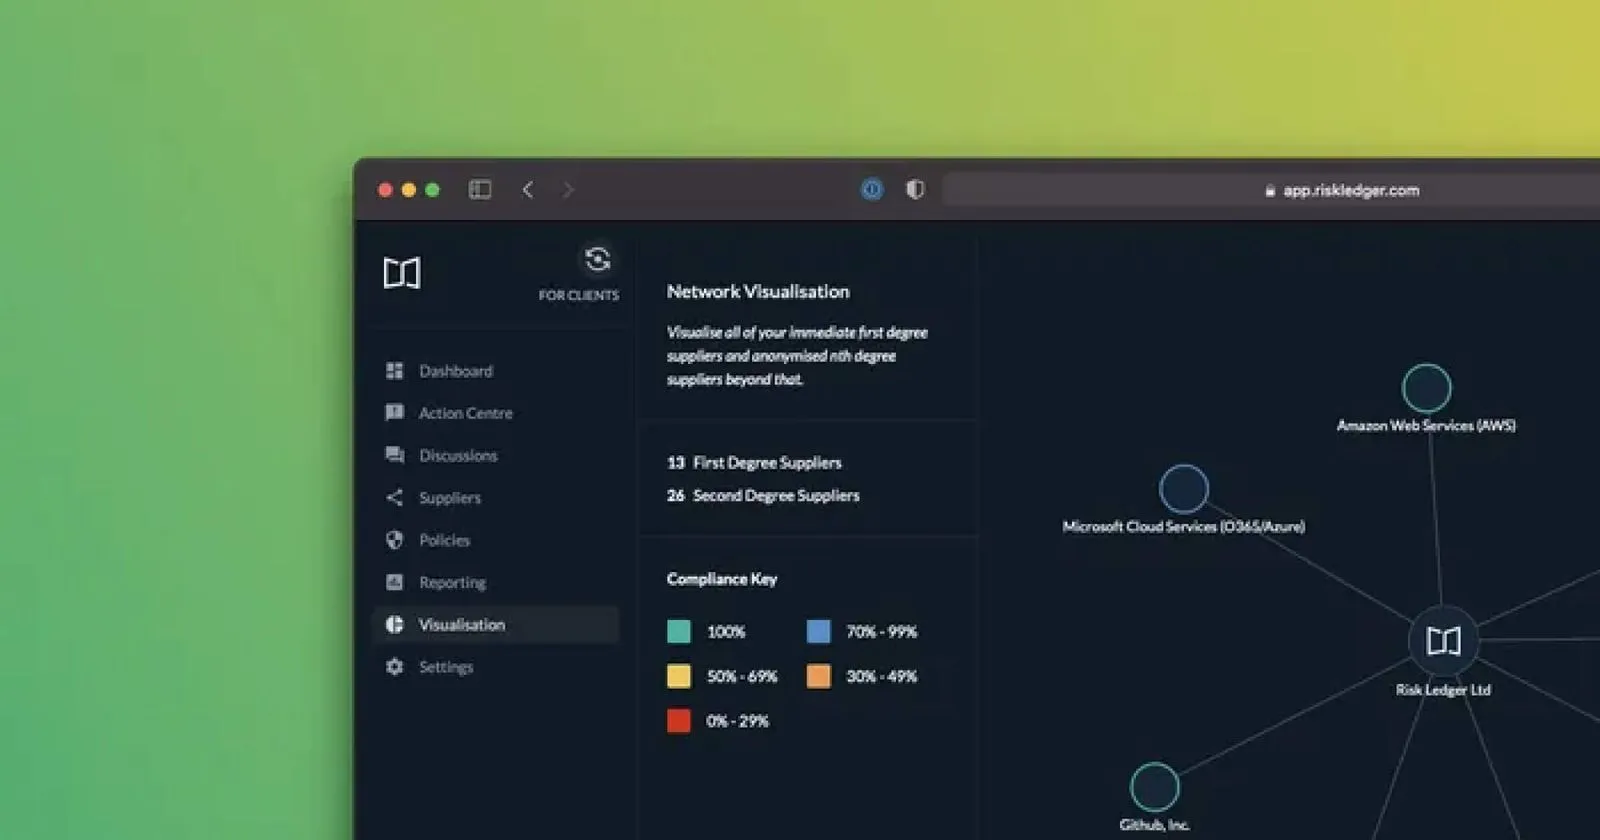This screenshot has height=840, width=1600.
Task: Open the Settings menu item
Action: 495,666
